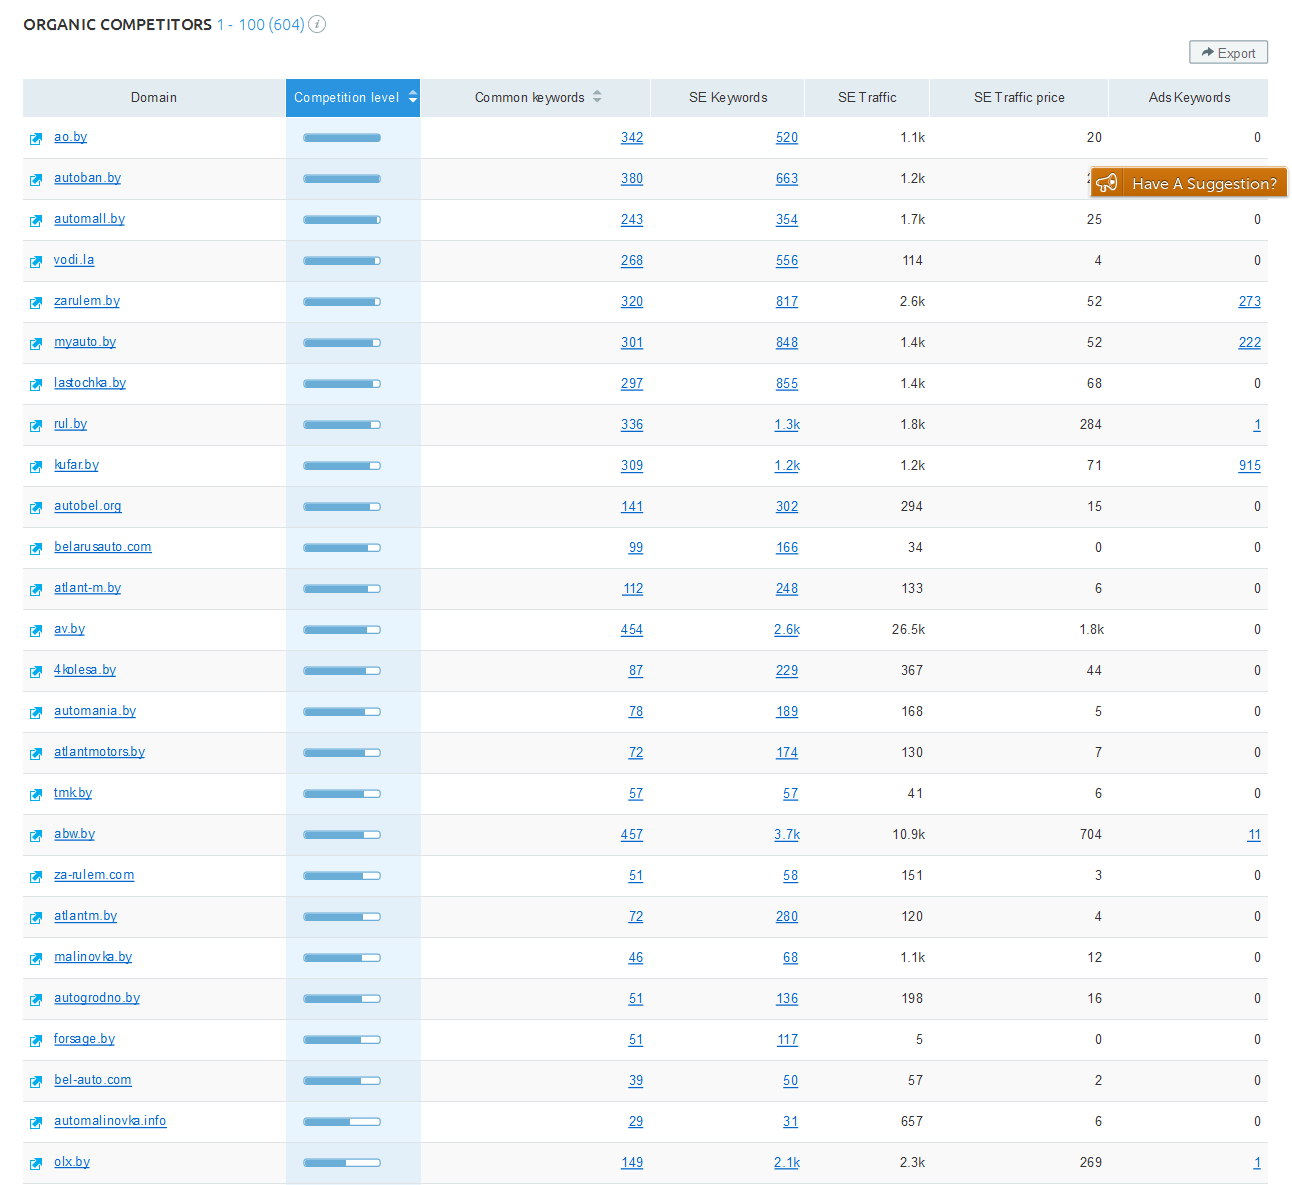Image resolution: width=1292 pixels, height=1185 pixels.
Task: Sort table by Common keywords
Action: click(536, 98)
